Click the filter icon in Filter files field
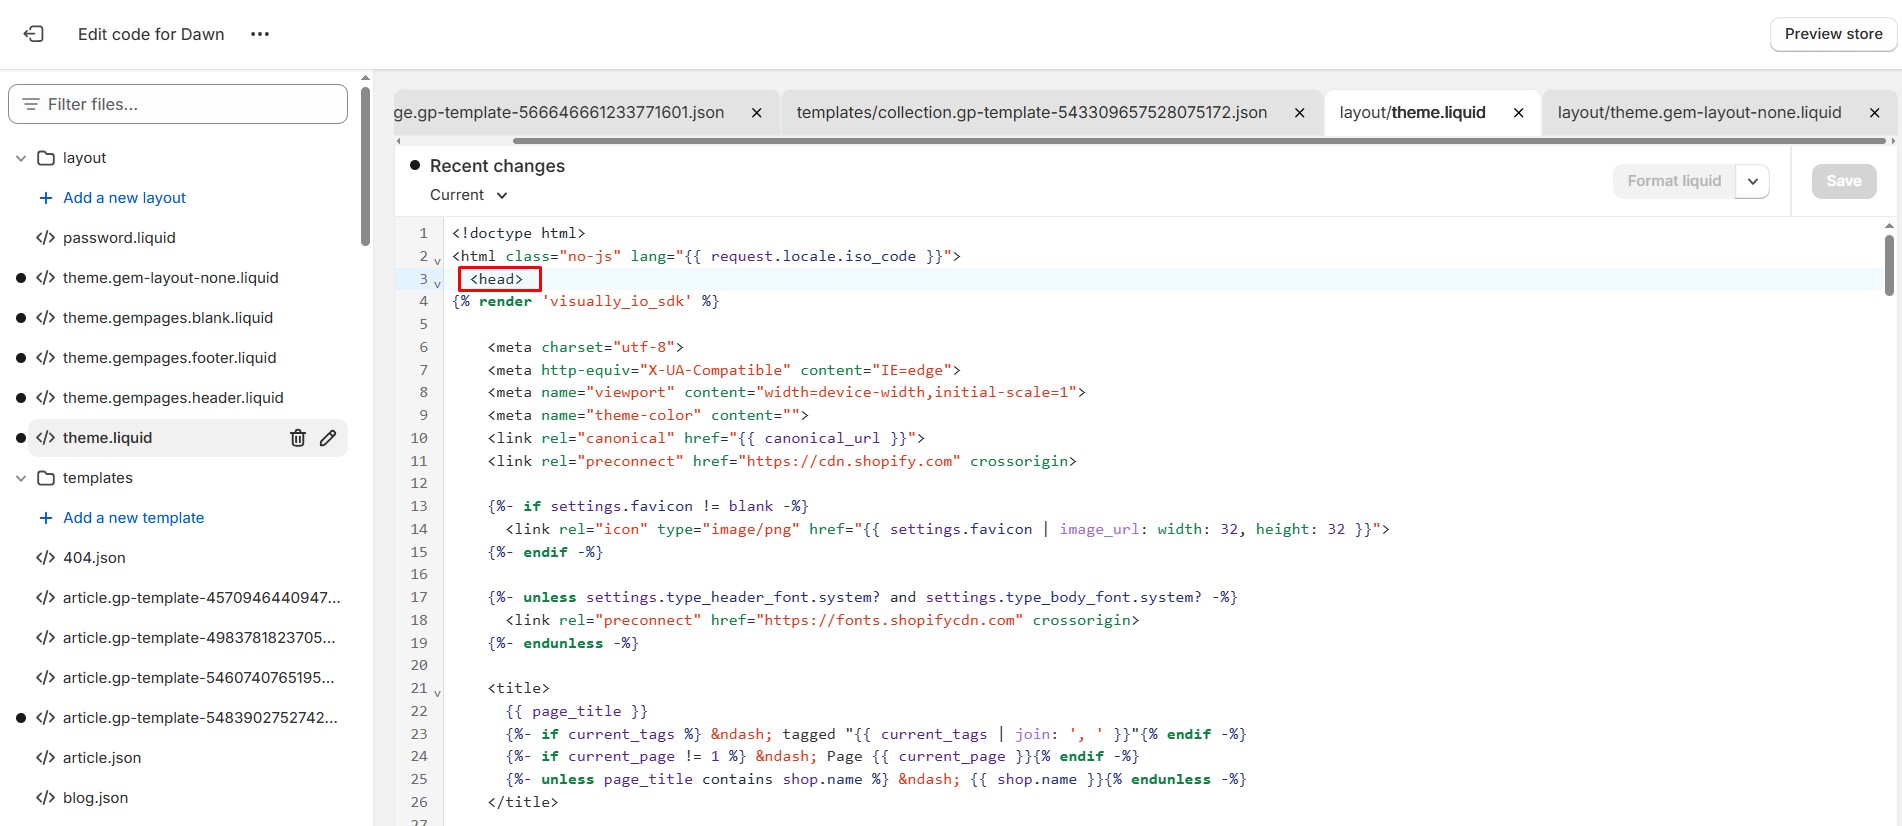The image size is (1902, 826). 31,104
